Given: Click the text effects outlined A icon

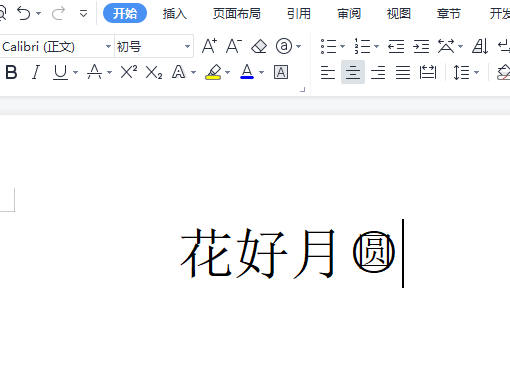Looking at the screenshot, I should click(179, 72).
